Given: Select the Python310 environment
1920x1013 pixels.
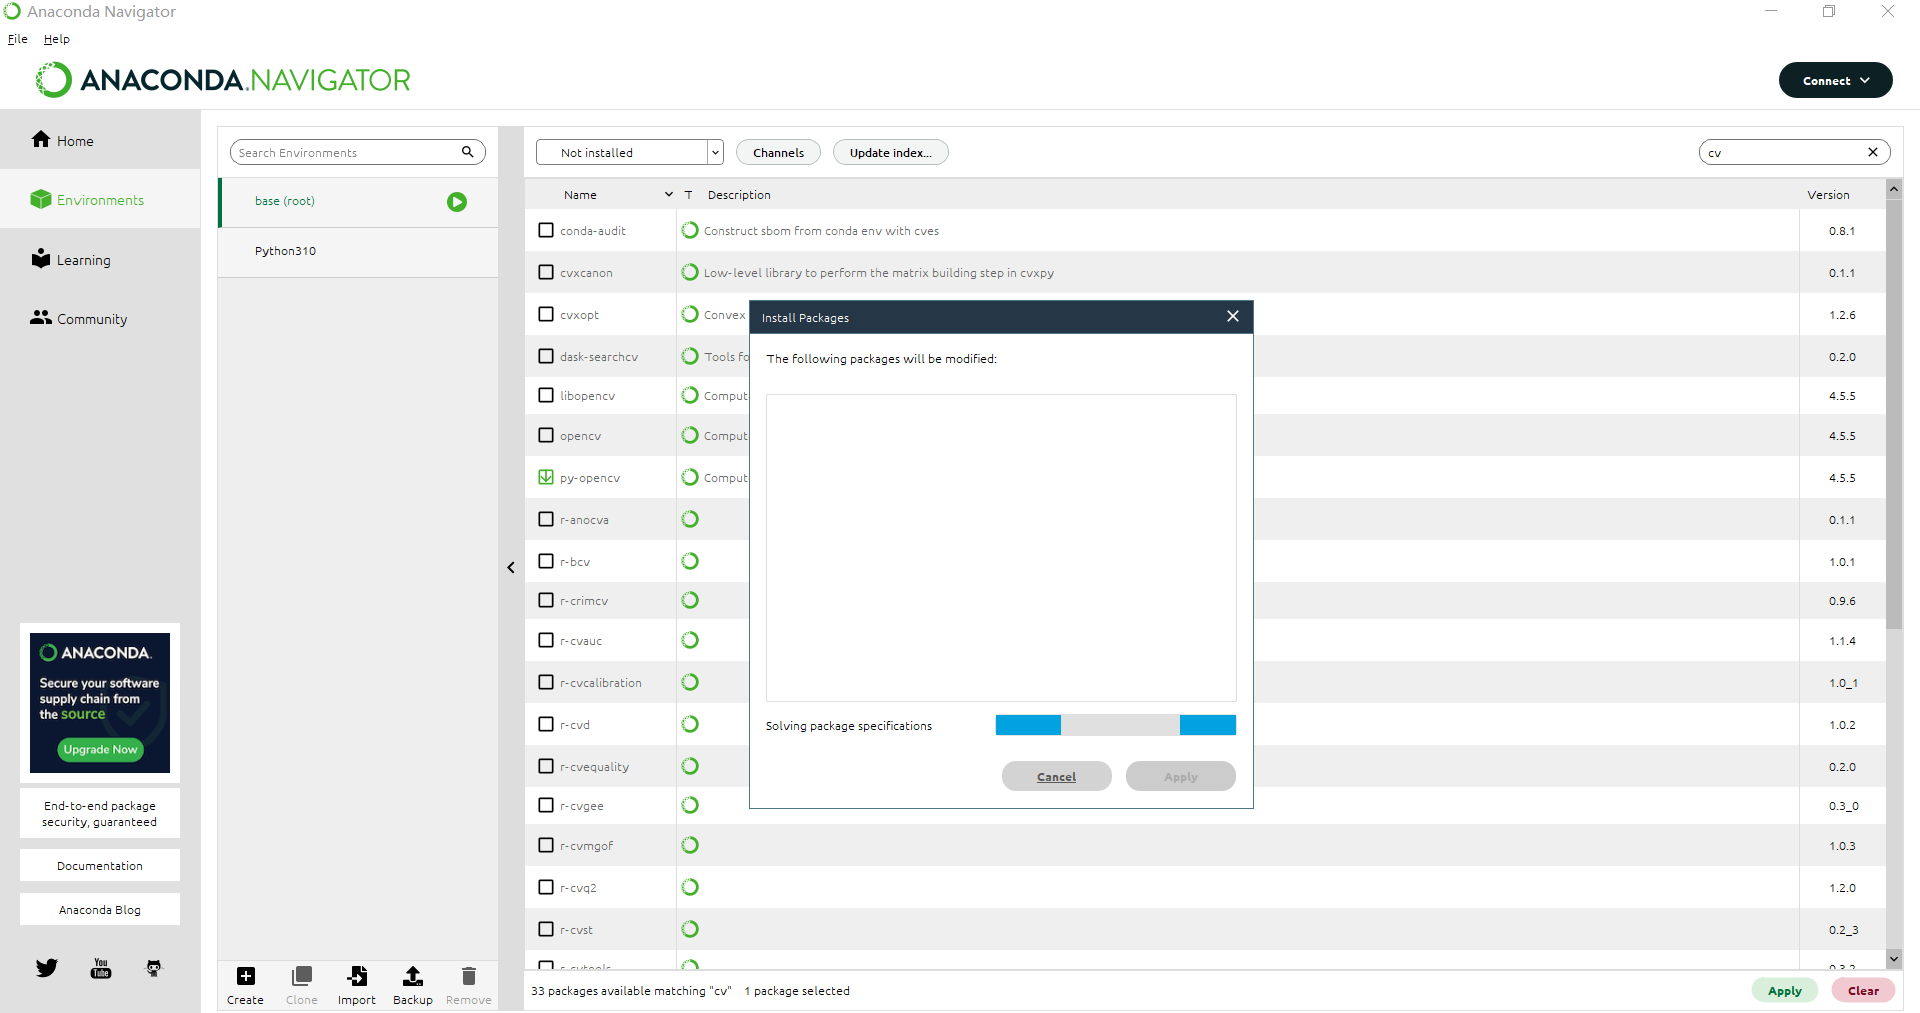Looking at the screenshot, I should [x=358, y=251].
